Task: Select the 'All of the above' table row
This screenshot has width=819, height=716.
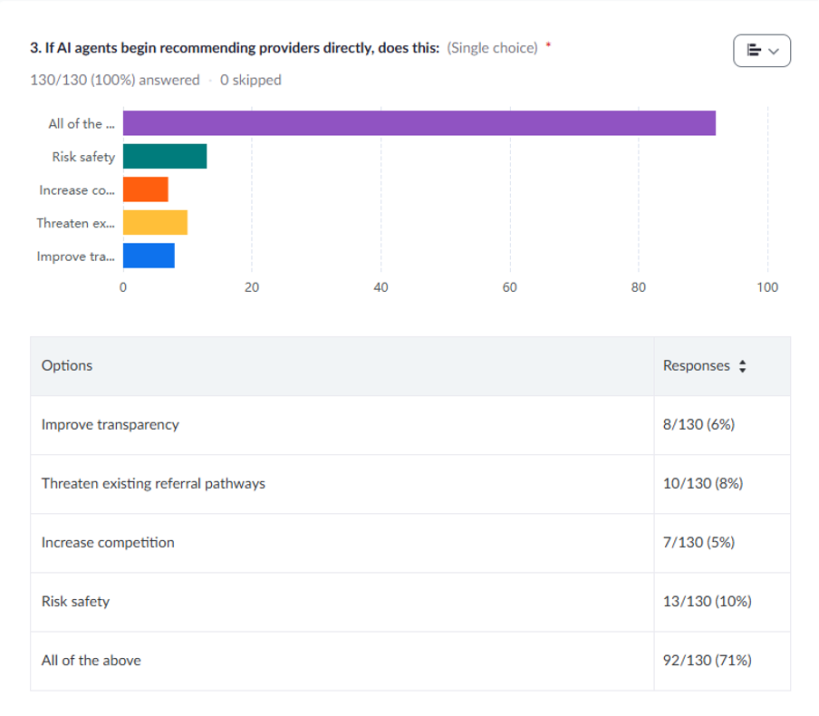Action: click(91, 661)
